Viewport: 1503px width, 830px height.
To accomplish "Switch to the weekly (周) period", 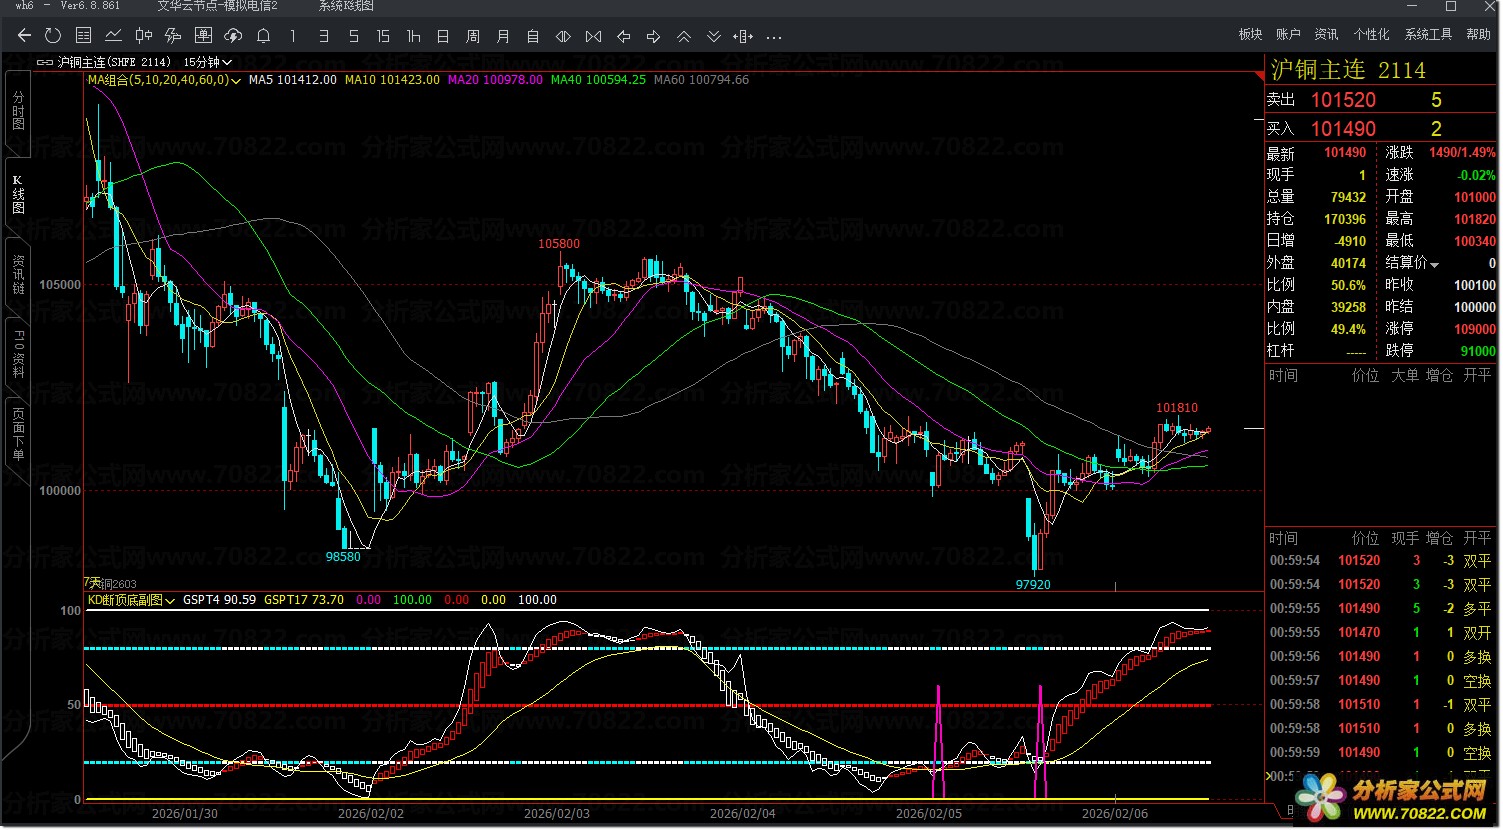I will 473,36.
